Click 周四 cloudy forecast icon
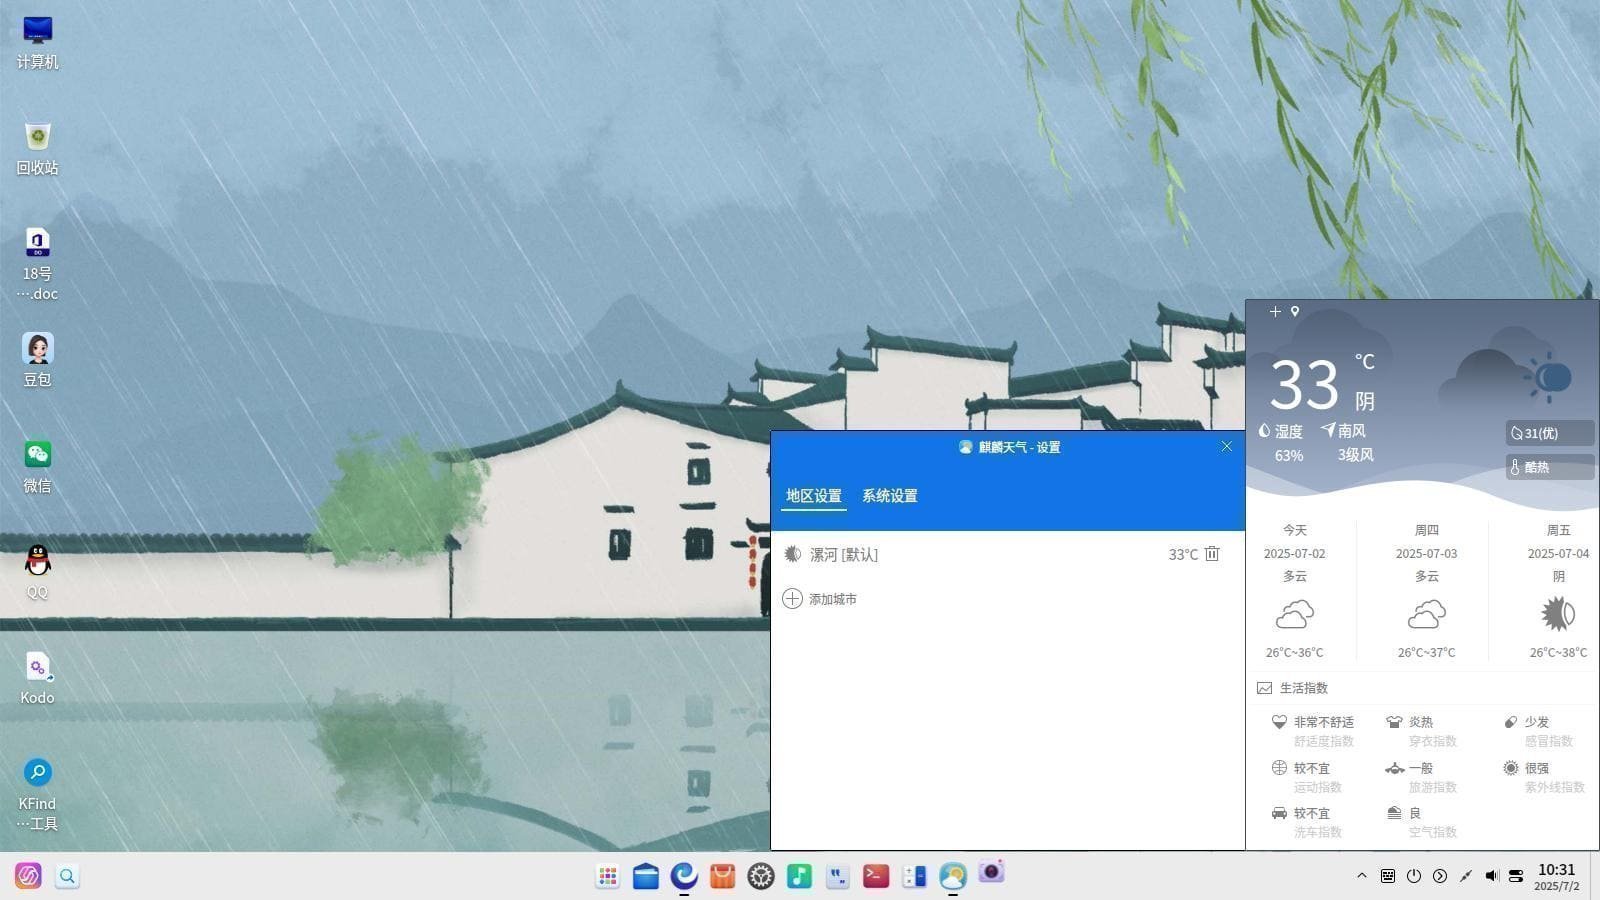 [x=1427, y=614]
